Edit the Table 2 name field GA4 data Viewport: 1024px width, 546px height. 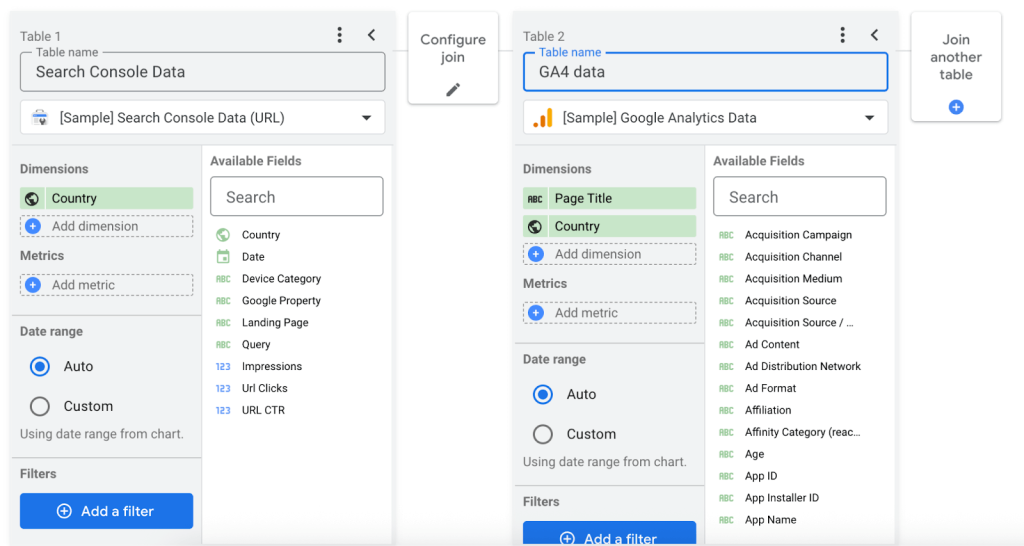(x=705, y=72)
